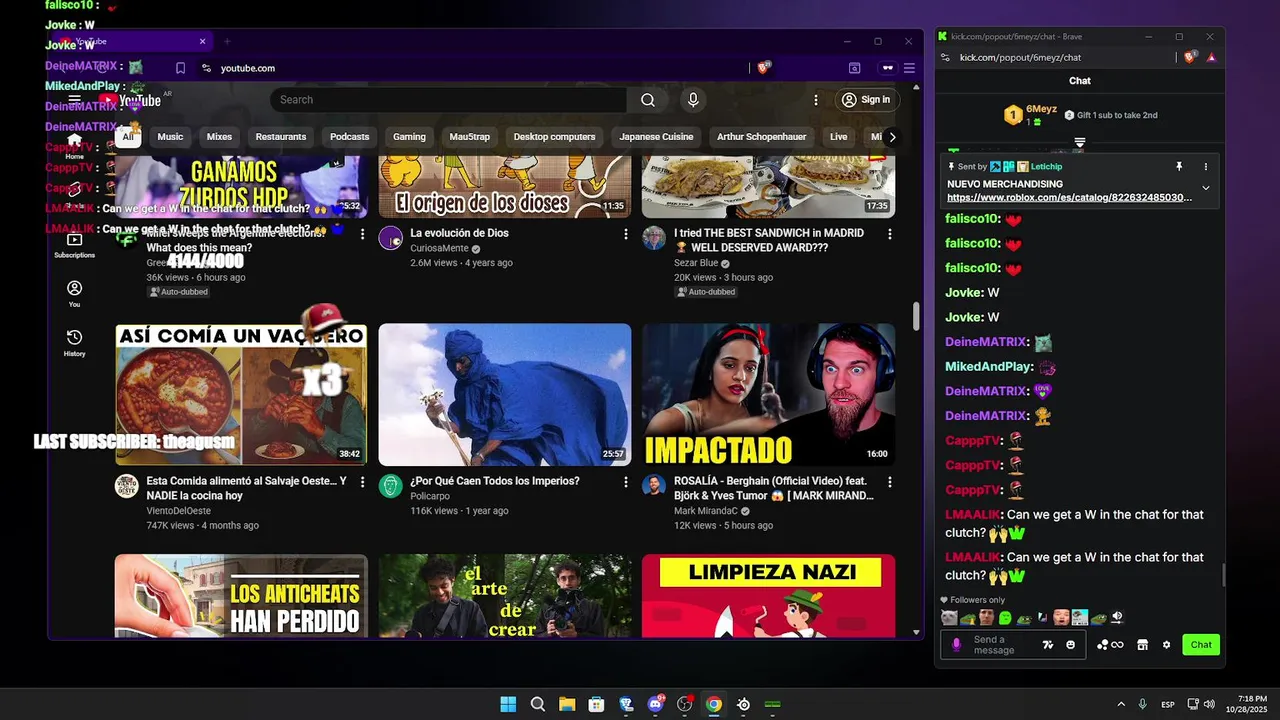Viewport: 1280px width, 720px height.
Task: Click the chat sound volume icon
Action: 1117,618
